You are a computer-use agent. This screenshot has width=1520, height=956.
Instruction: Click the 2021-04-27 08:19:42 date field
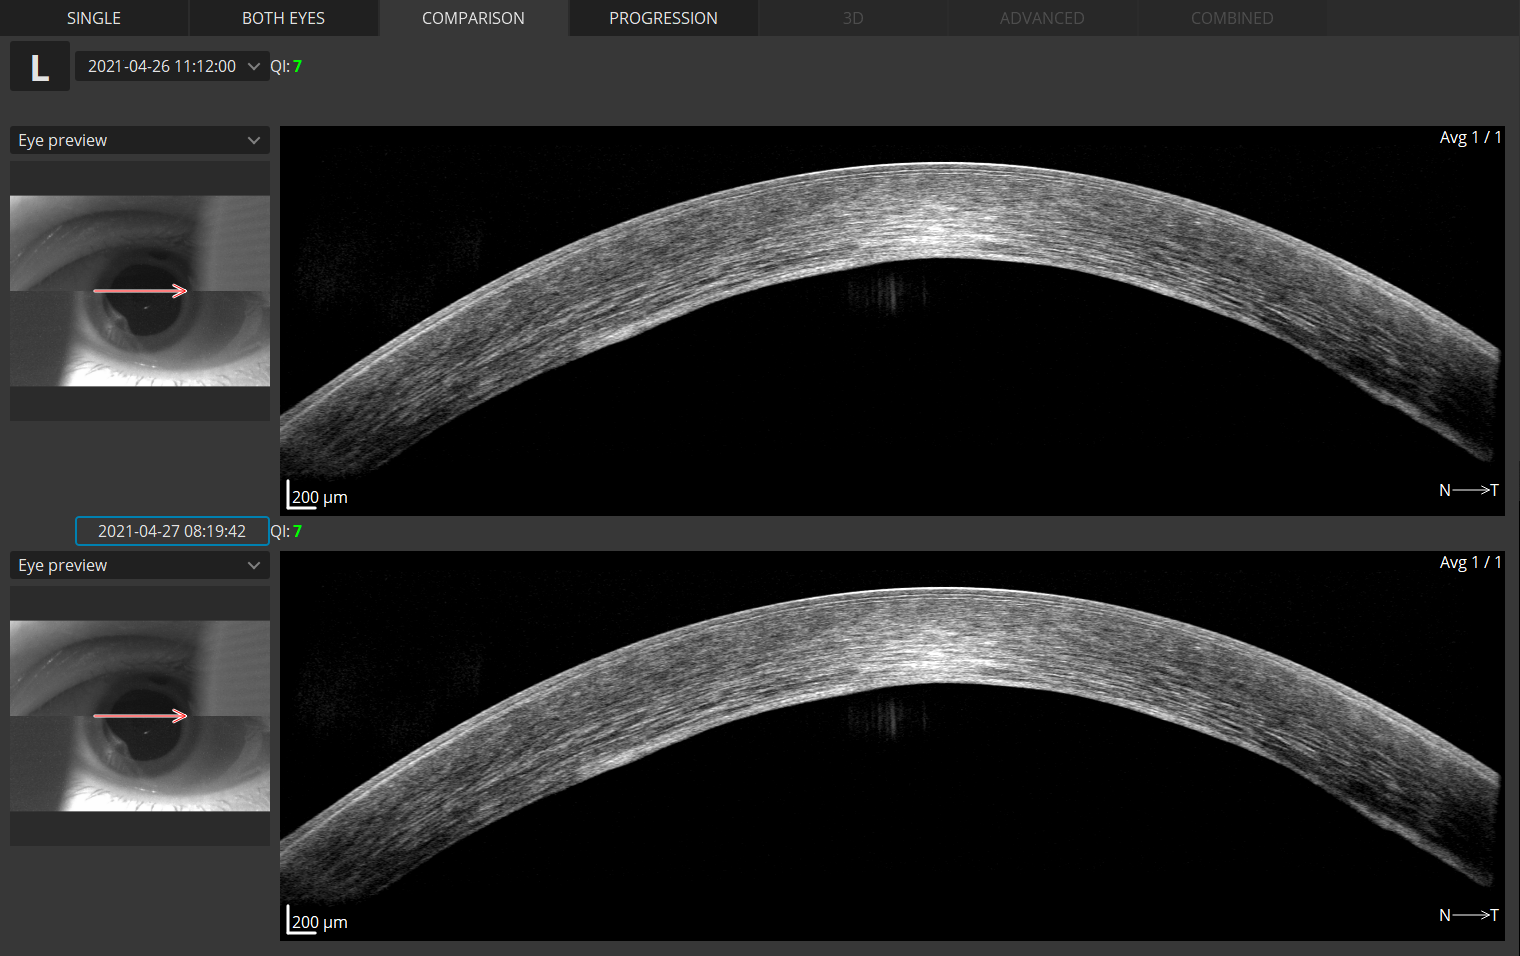(x=171, y=531)
